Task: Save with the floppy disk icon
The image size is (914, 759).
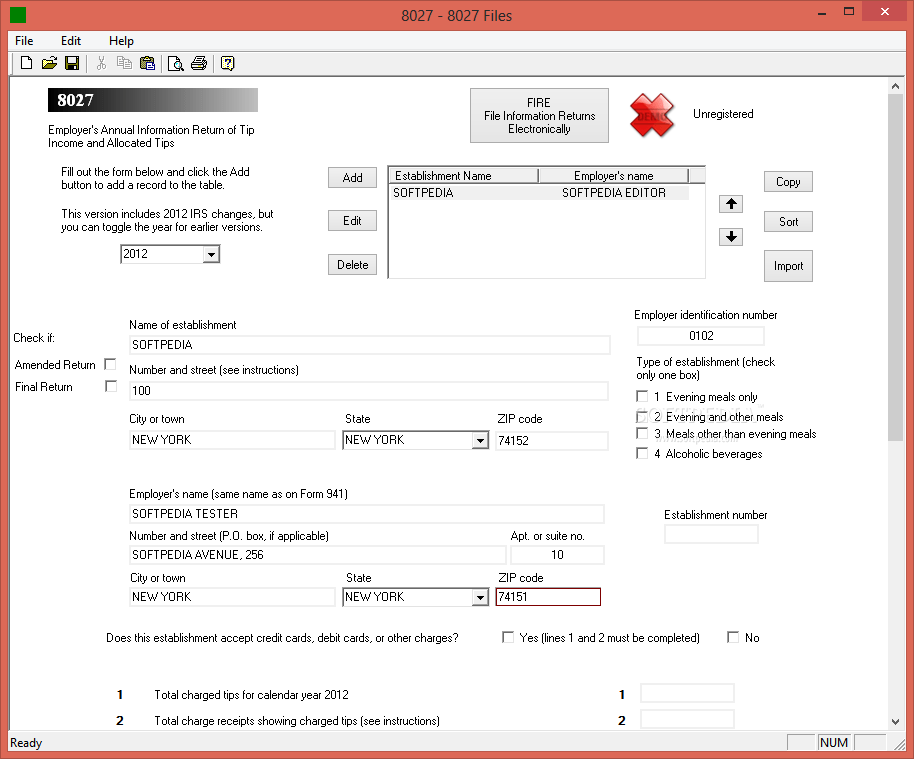Action: click(x=72, y=63)
